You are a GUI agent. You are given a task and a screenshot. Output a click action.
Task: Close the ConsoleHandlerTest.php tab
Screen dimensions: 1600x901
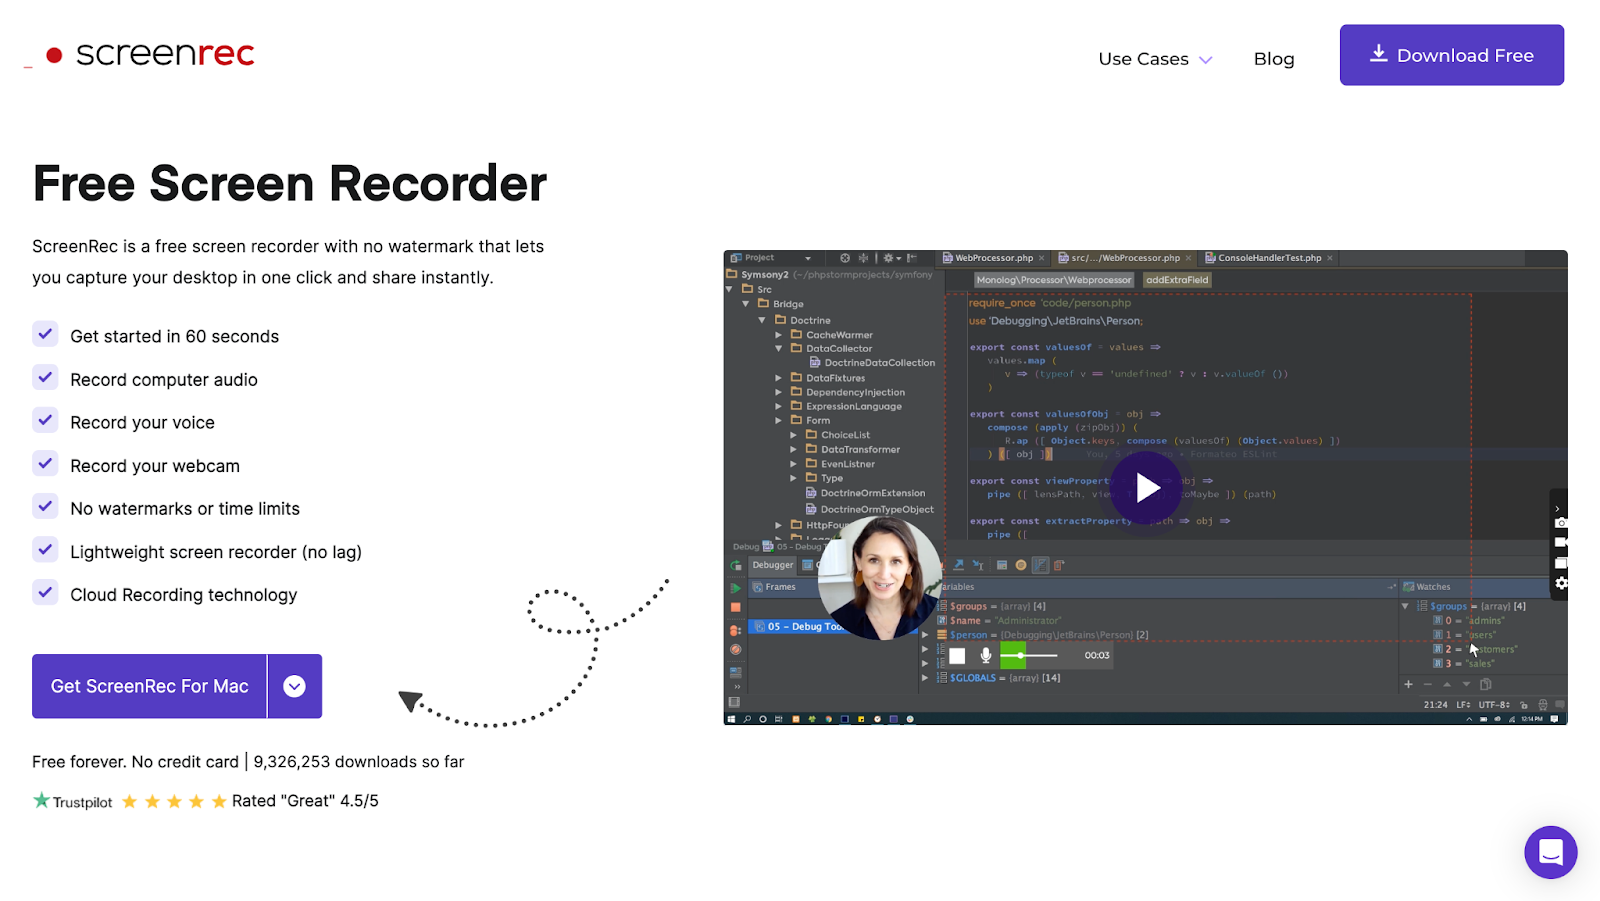[1330, 258]
